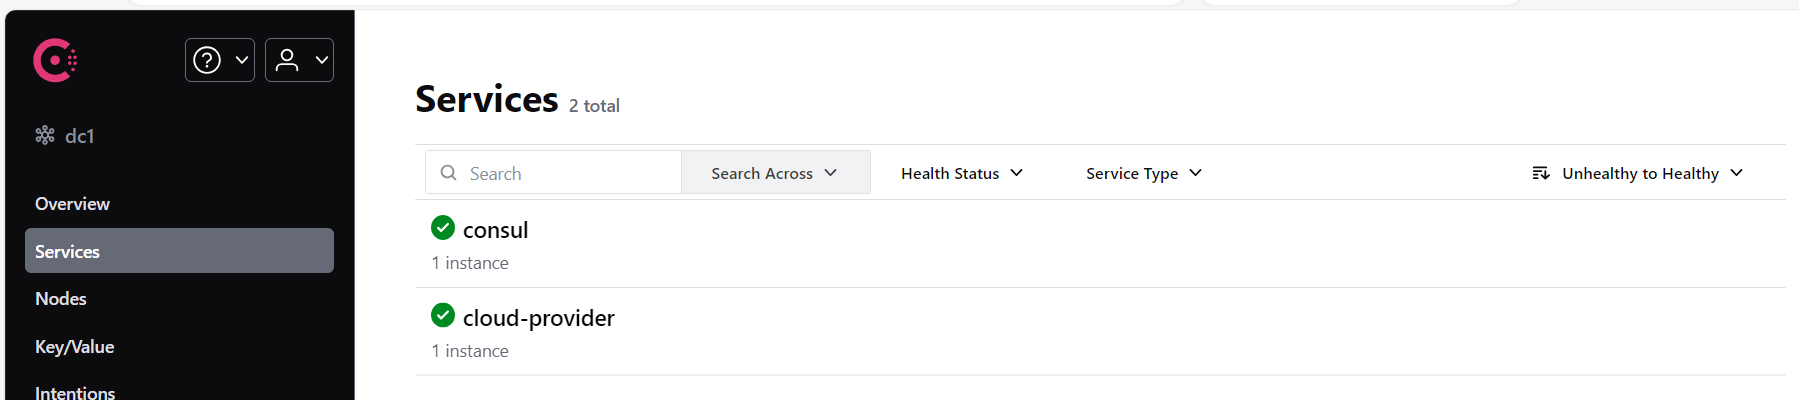Navigate to Key/Value store

tap(75, 347)
